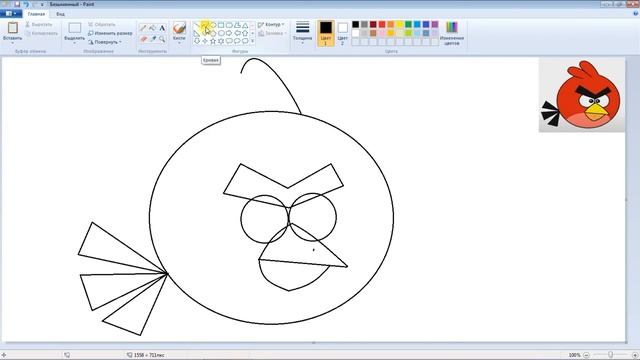
Task: Choose the Cloud callout shape
Action: click(245, 41)
